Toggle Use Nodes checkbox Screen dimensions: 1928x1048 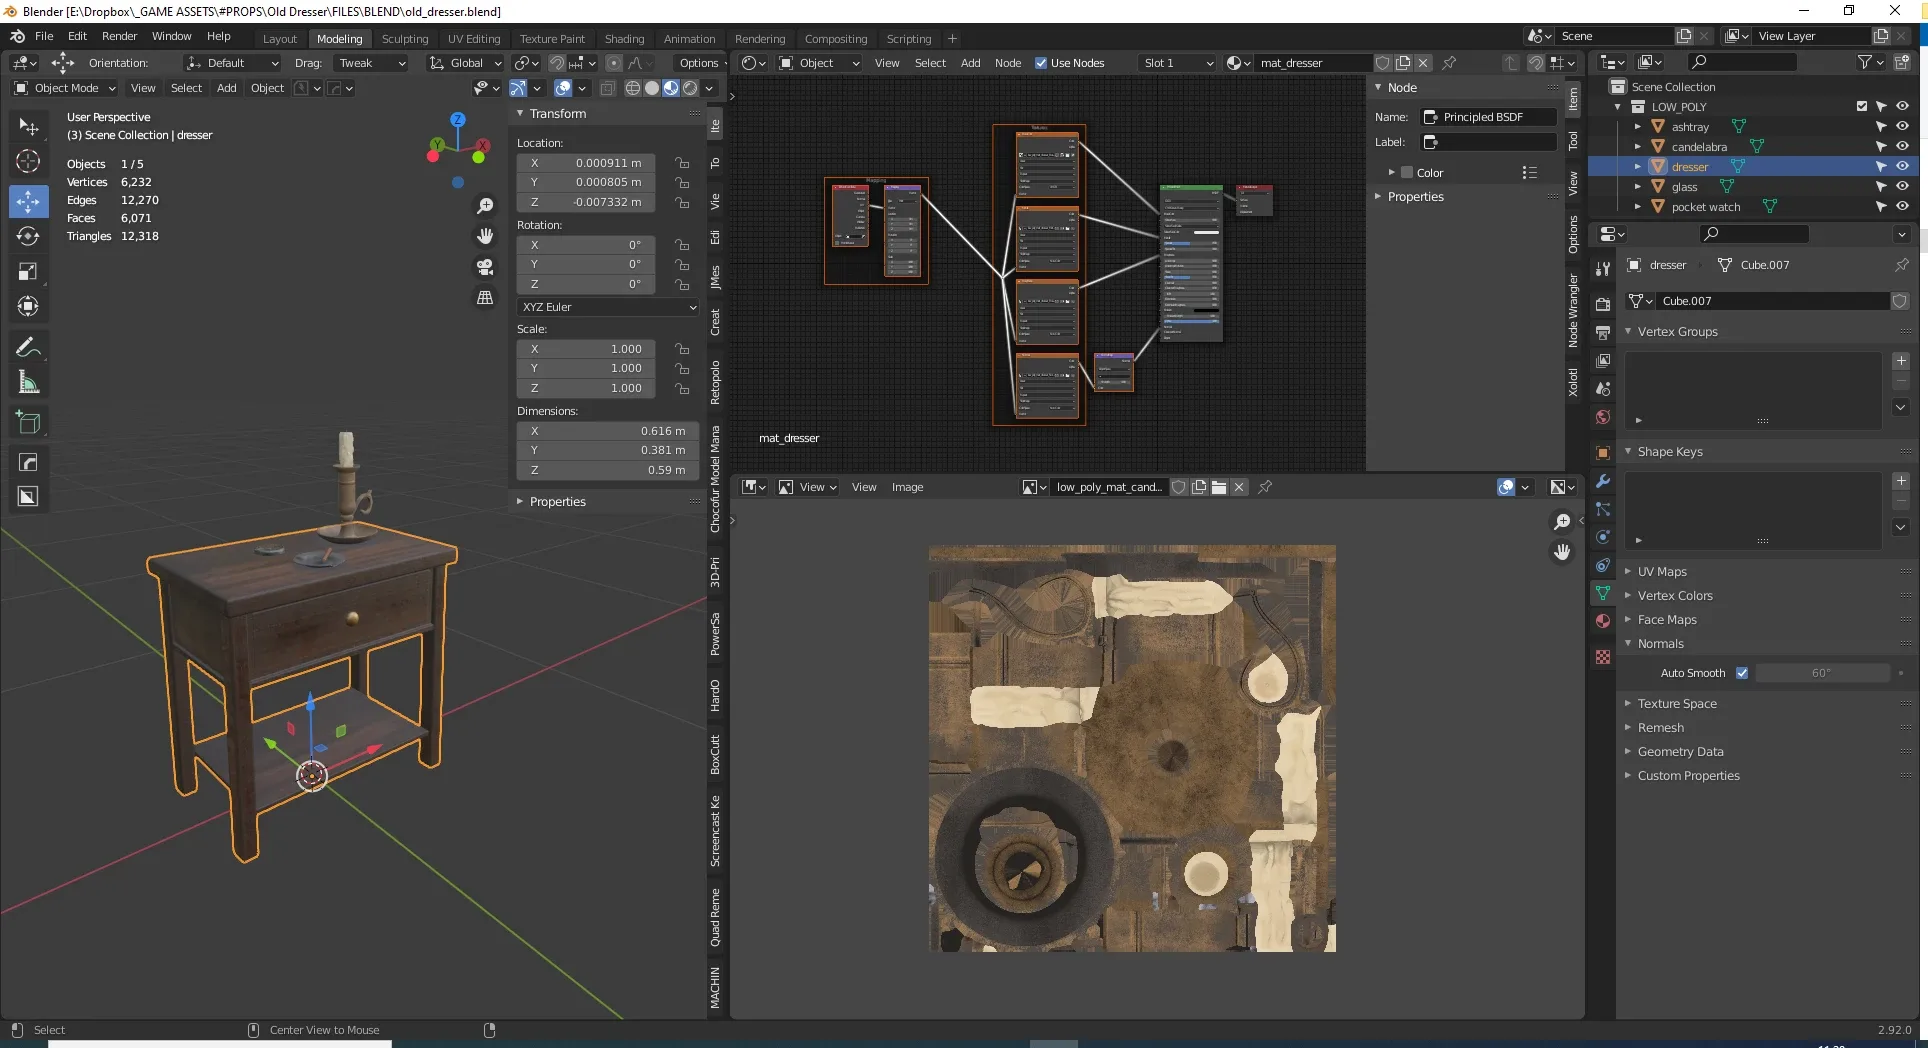[x=1041, y=63]
